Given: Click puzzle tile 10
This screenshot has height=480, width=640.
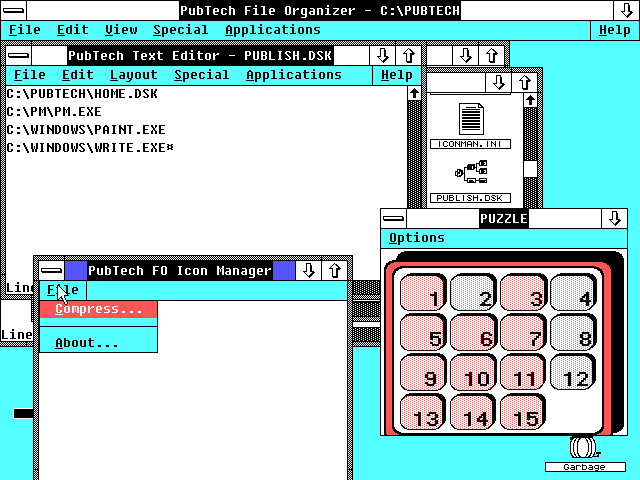Looking at the screenshot, I should click(x=473, y=372).
